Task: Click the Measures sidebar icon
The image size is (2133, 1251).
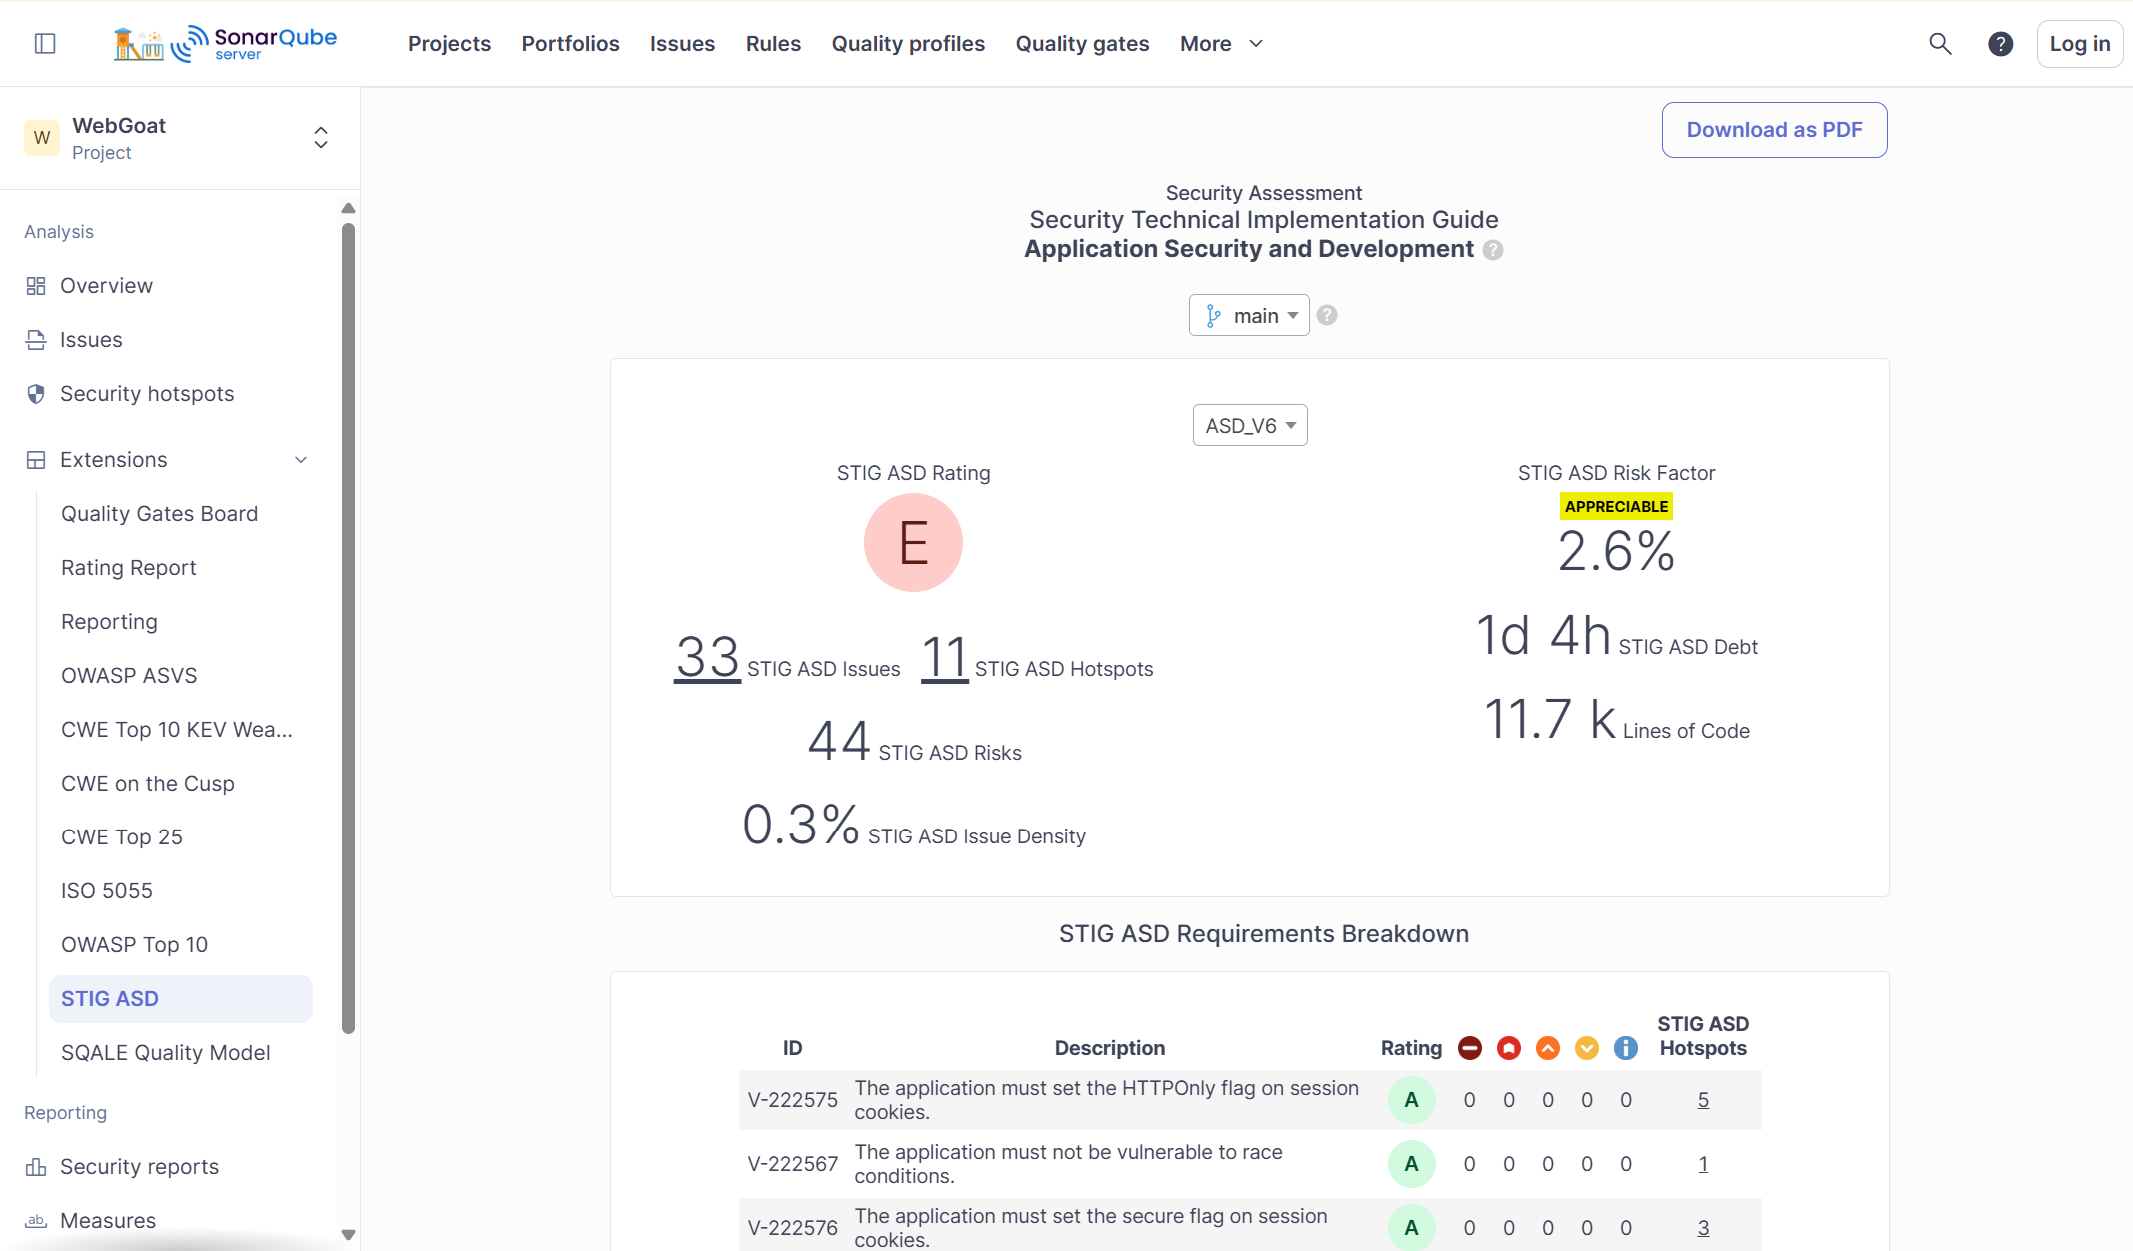Action: click(36, 1221)
